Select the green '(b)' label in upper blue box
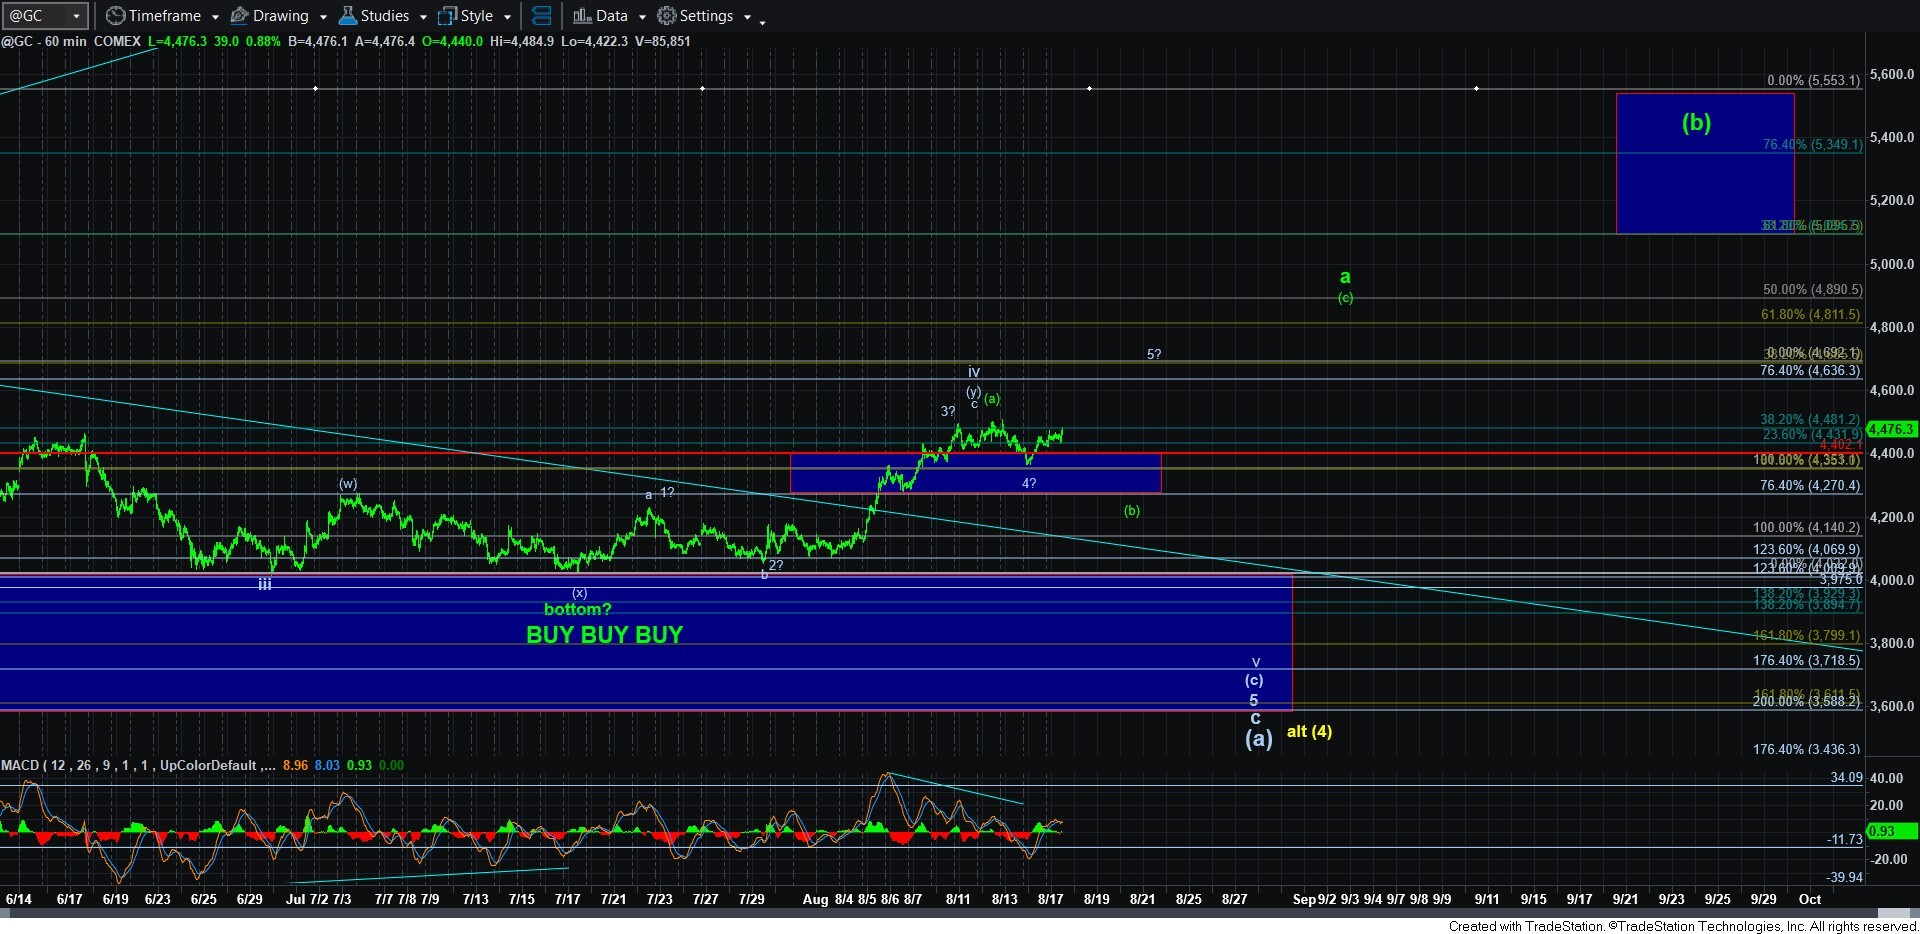The height and width of the screenshot is (934, 1920). (x=1696, y=122)
